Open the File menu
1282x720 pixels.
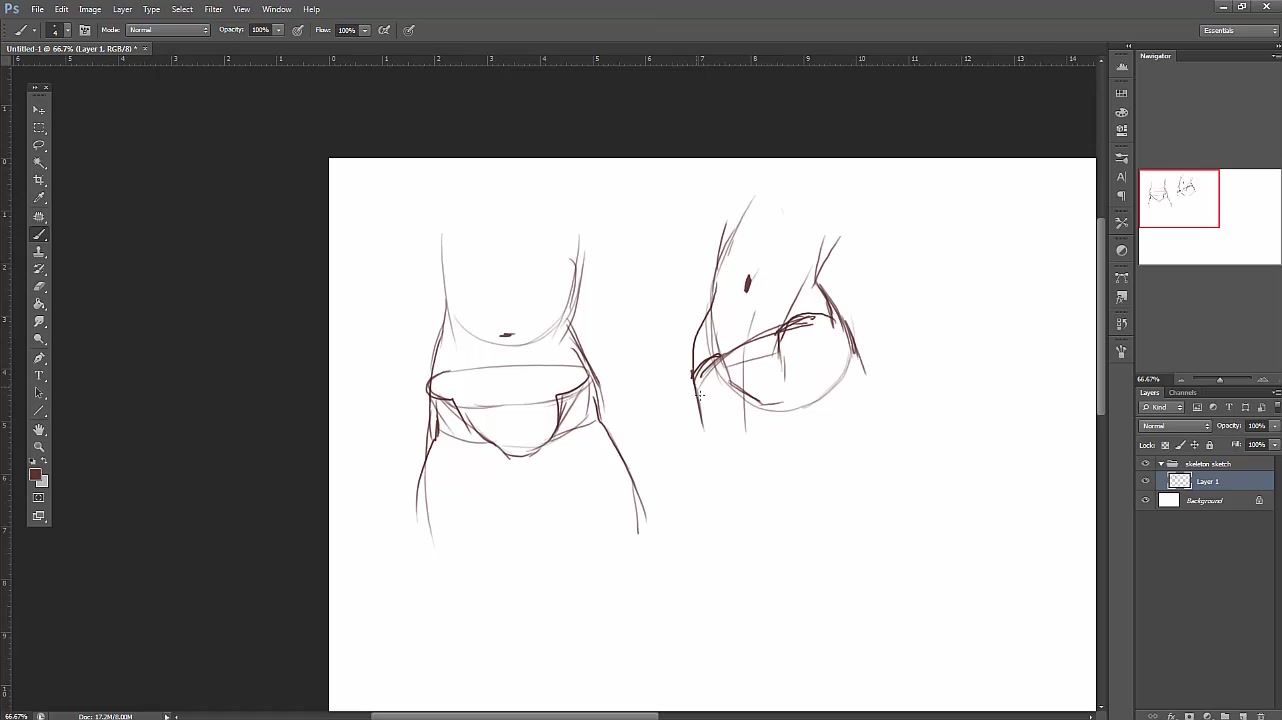37,9
